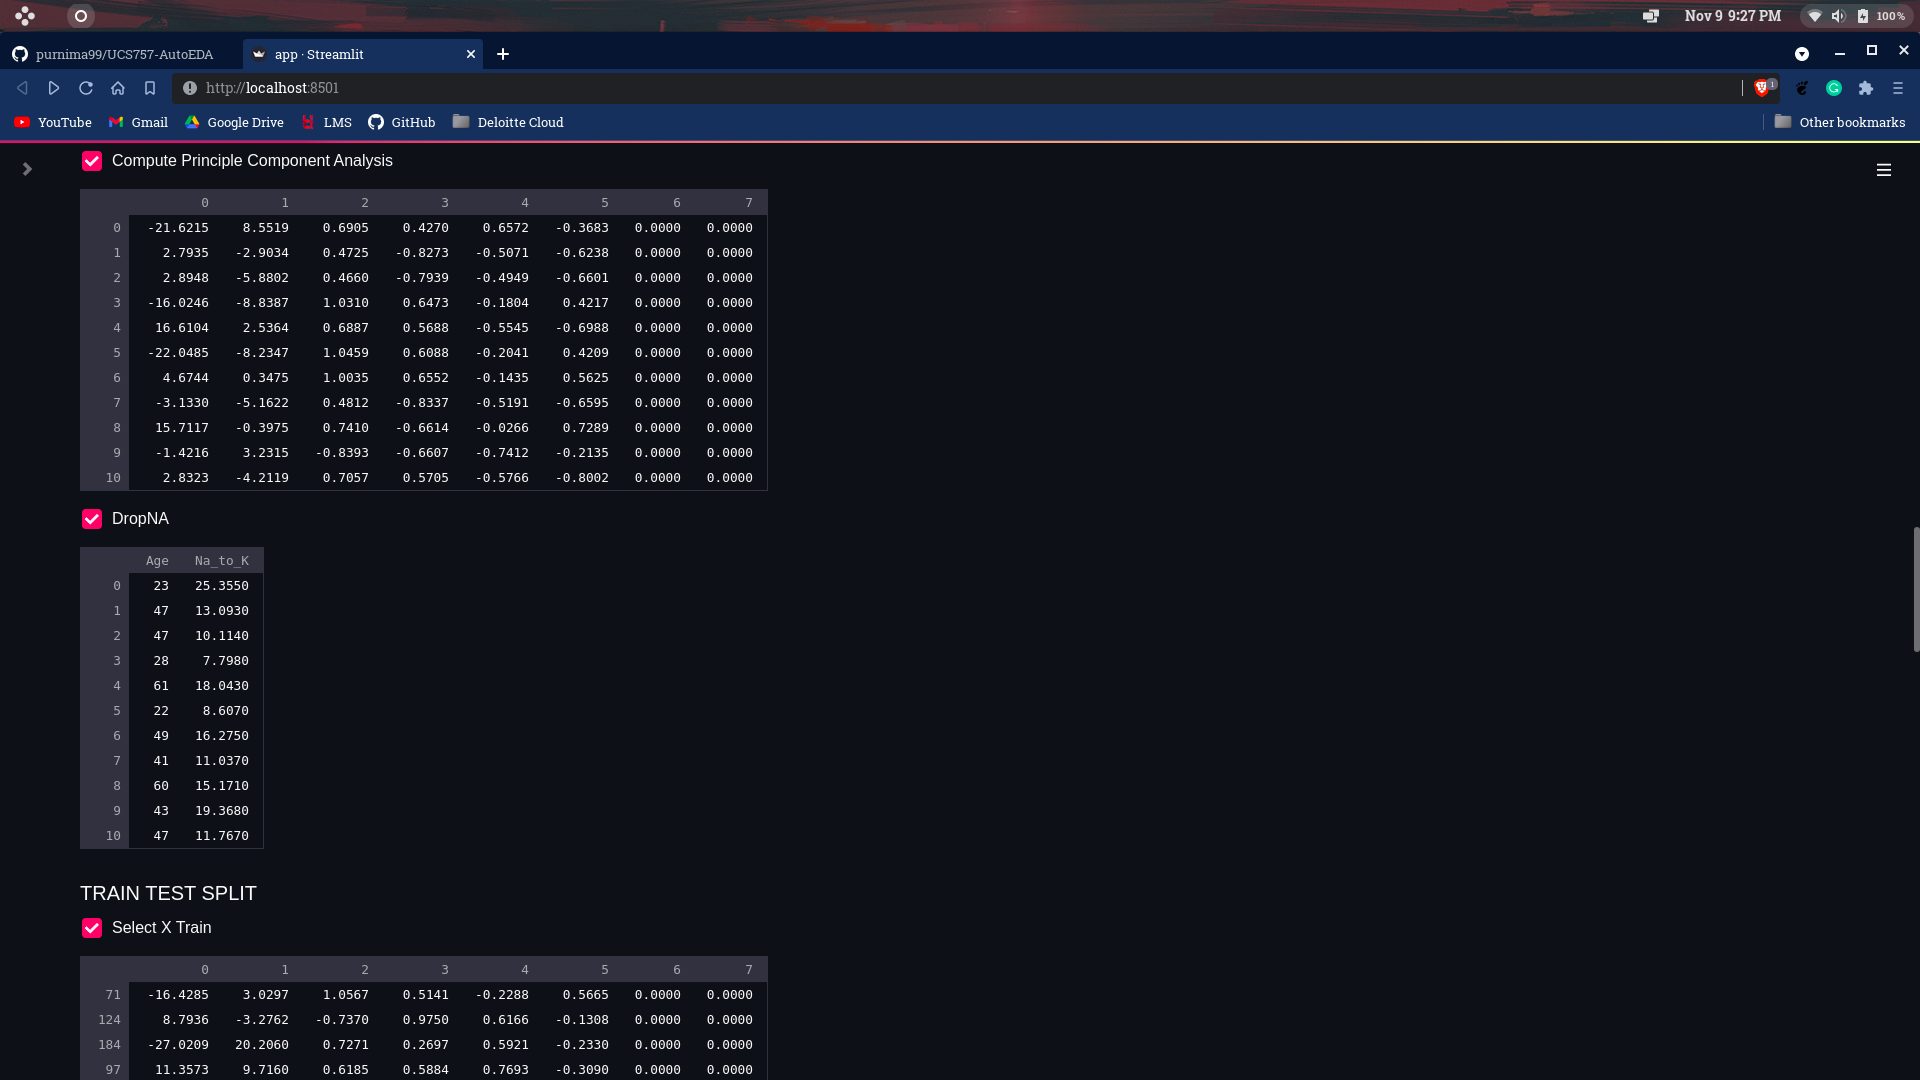1920x1080 pixels.
Task: Open the GitHub bookmark
Action: tap(402, 122)
